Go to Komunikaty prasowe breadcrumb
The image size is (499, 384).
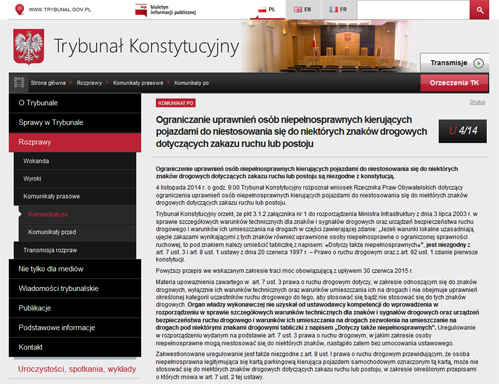click(x=138, y=83)
